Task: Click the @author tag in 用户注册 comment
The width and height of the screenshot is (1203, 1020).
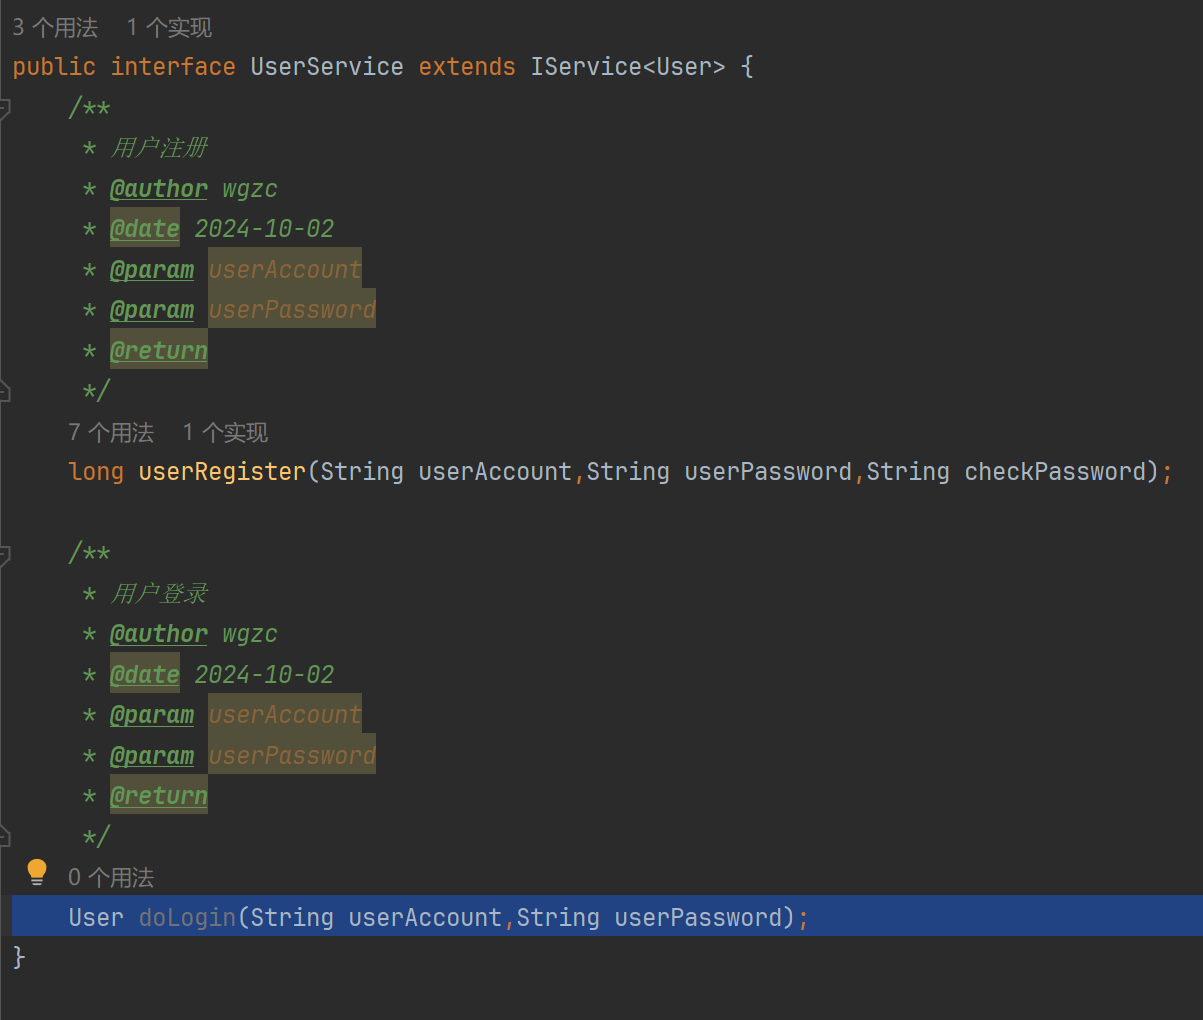Action: (x=159, y=189)
